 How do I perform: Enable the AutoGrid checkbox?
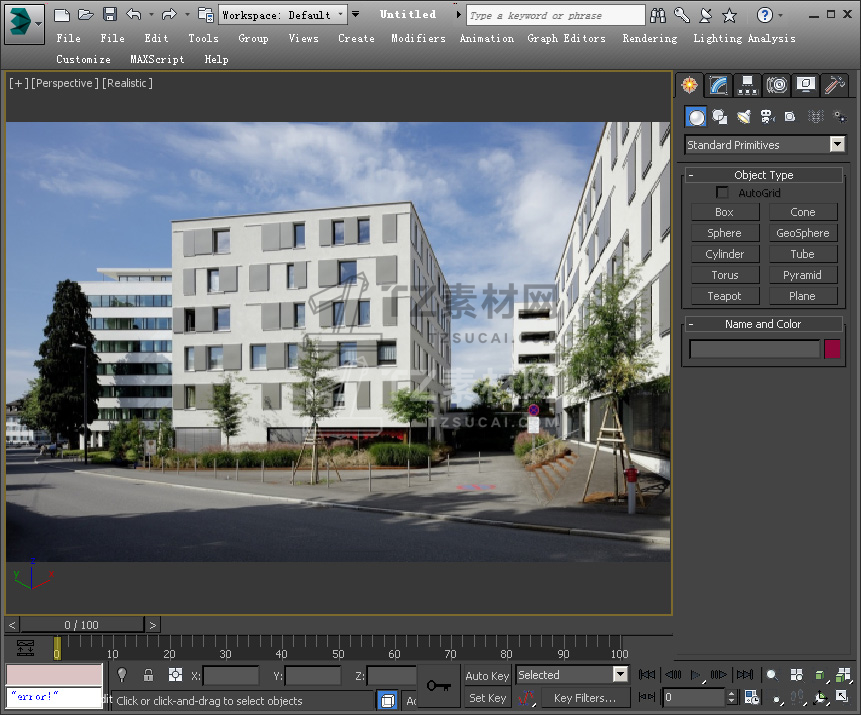(722, 193)
